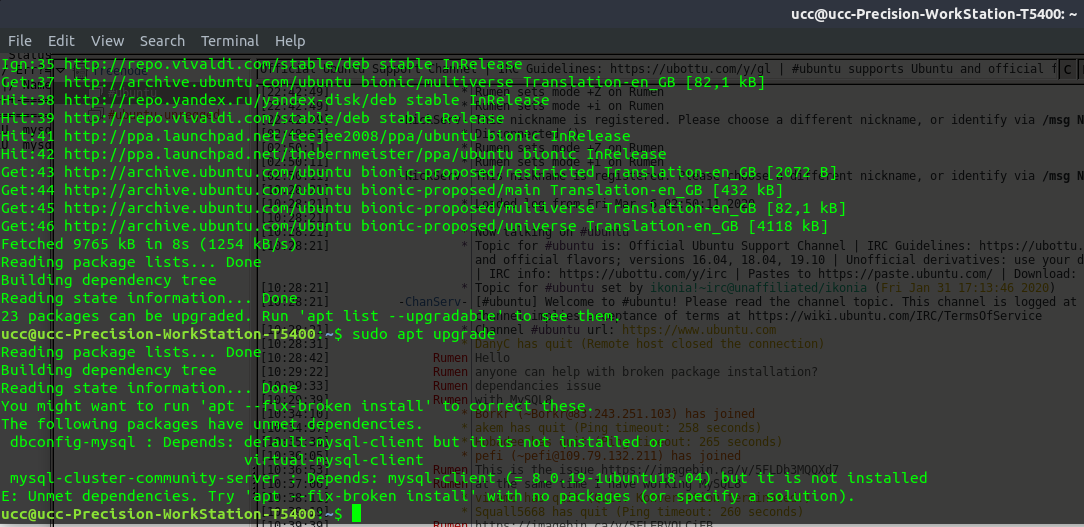Click the 'Hit:38' yandex-disk line
Screen dimensions: 1084x527
point(275,100)
